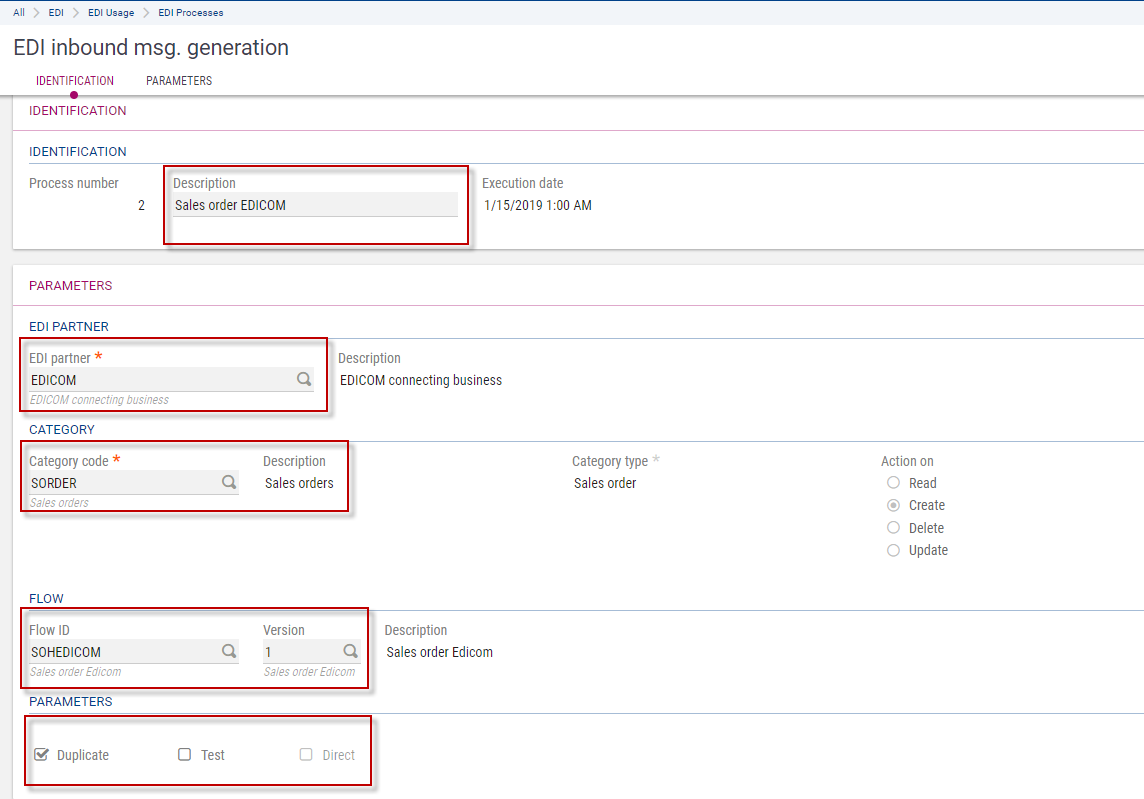This screenshot has height=799, width=1144.
Task: Select the Delete radio button
Action: point(894,528)
